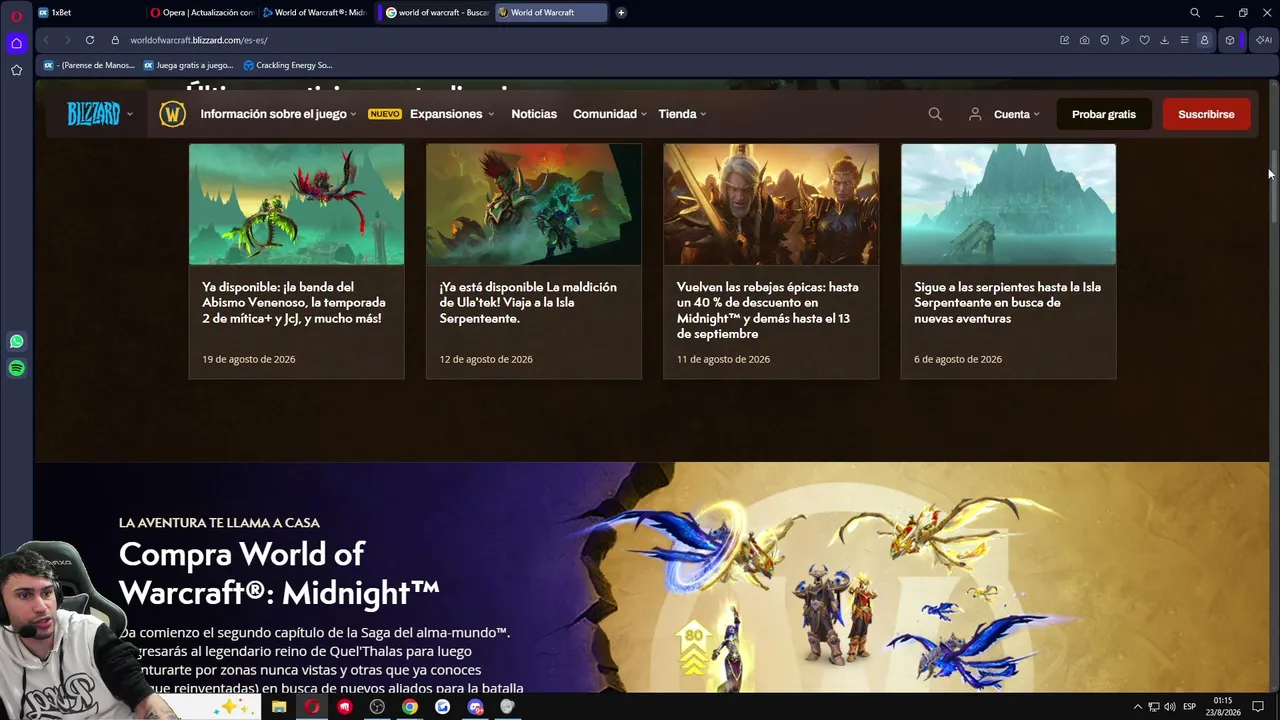Open WhatsApp from the Opera sidebar
1280x720 pixels.
[x=16, y=342]
